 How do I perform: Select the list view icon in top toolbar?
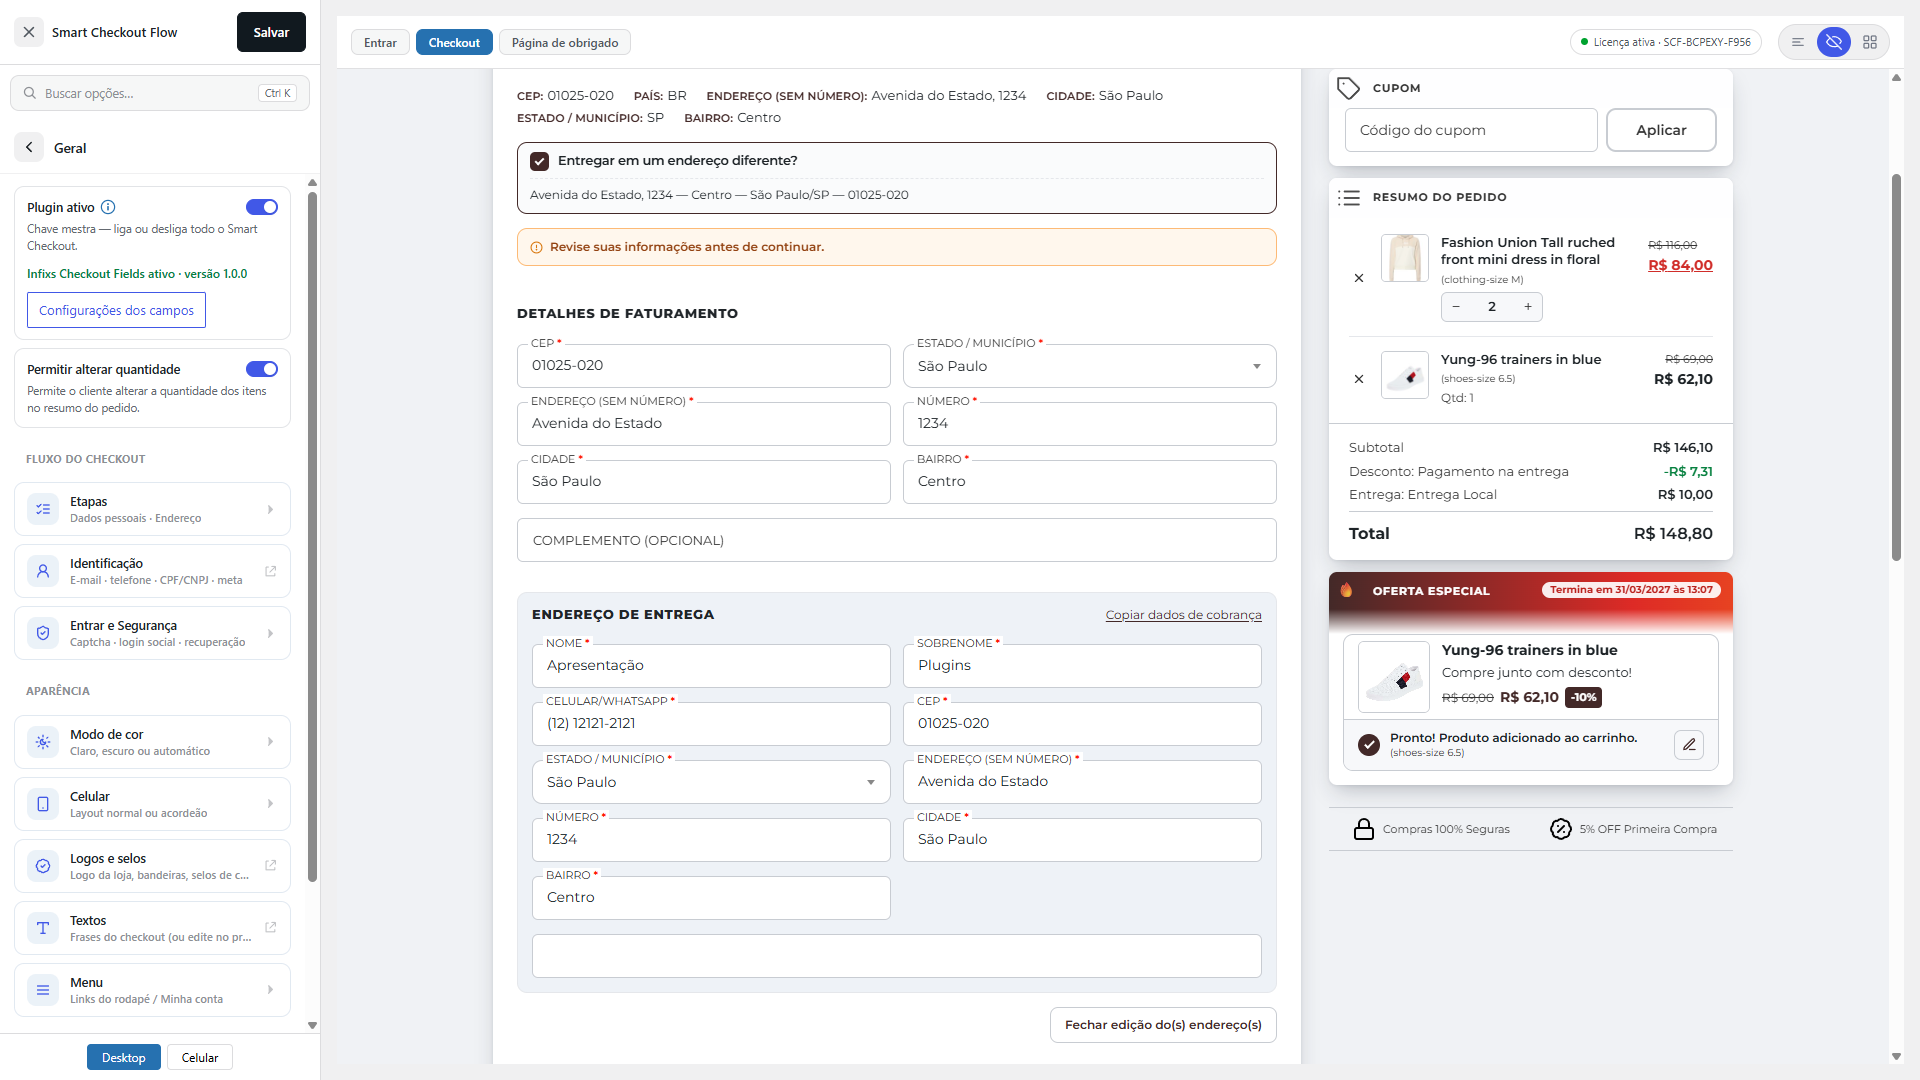click(x=1798, y=42)
